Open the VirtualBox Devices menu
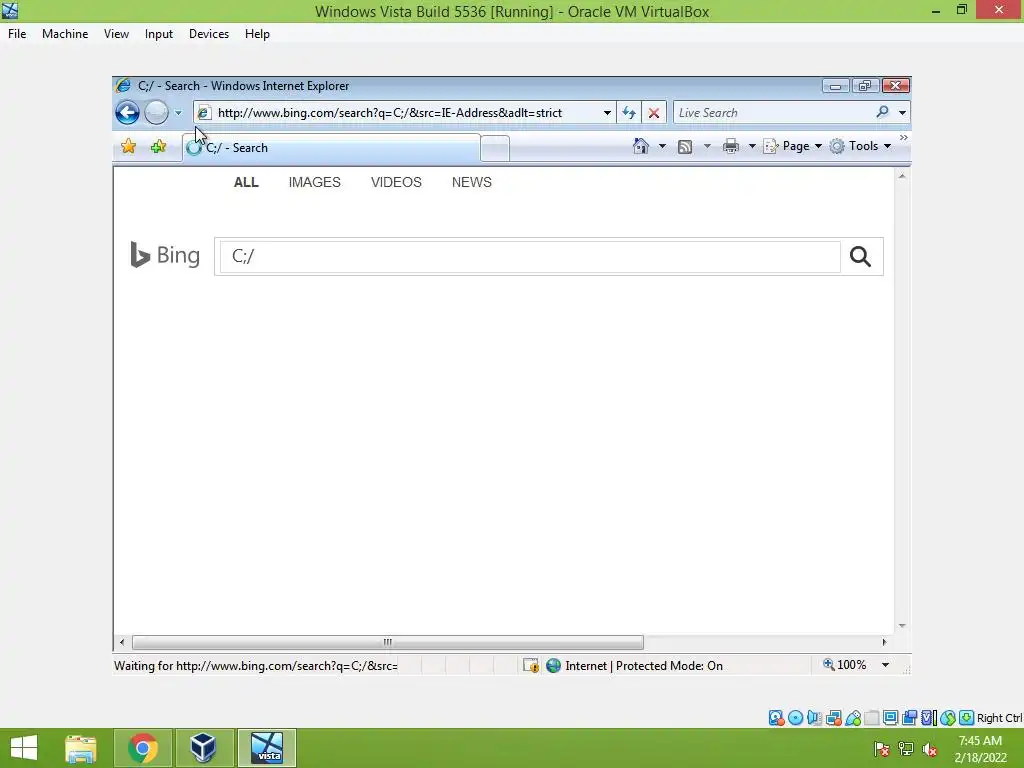This screenshot has width=1024, height=768. tap(209, 34)
